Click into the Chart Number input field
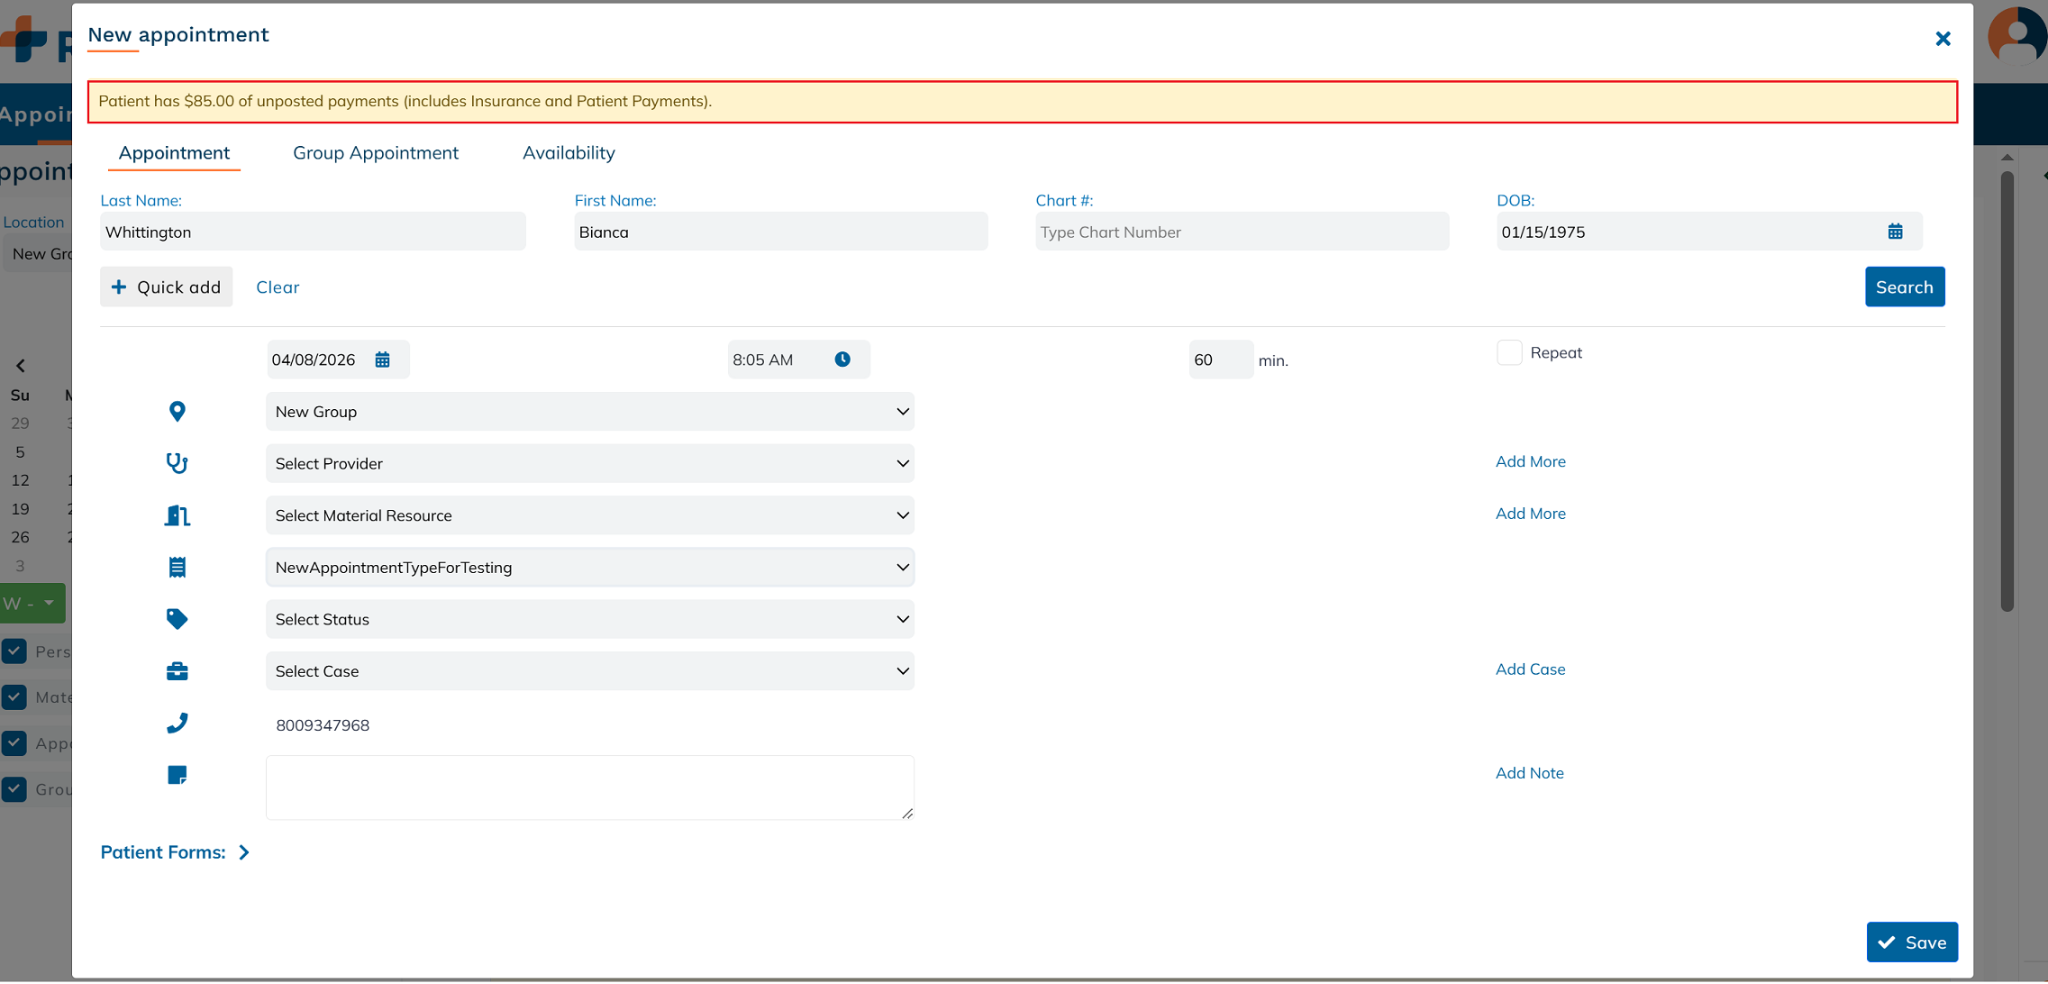The image size is (2048, 984). [1240, 232]
